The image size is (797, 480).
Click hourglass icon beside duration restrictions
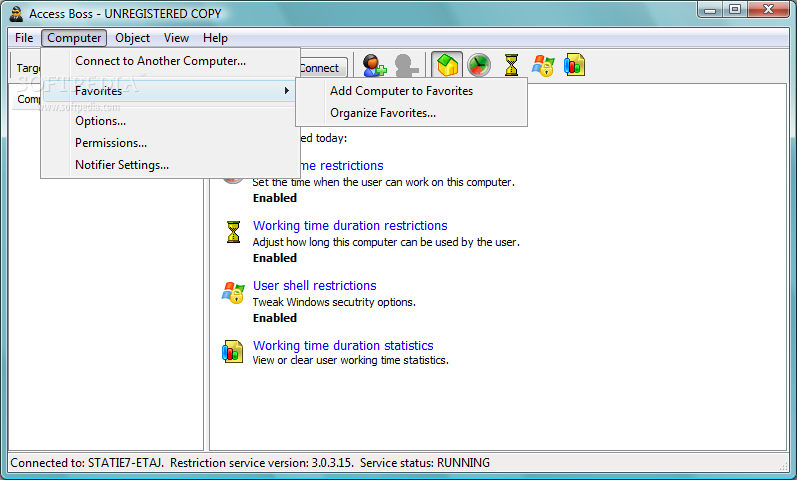(233, 232)
